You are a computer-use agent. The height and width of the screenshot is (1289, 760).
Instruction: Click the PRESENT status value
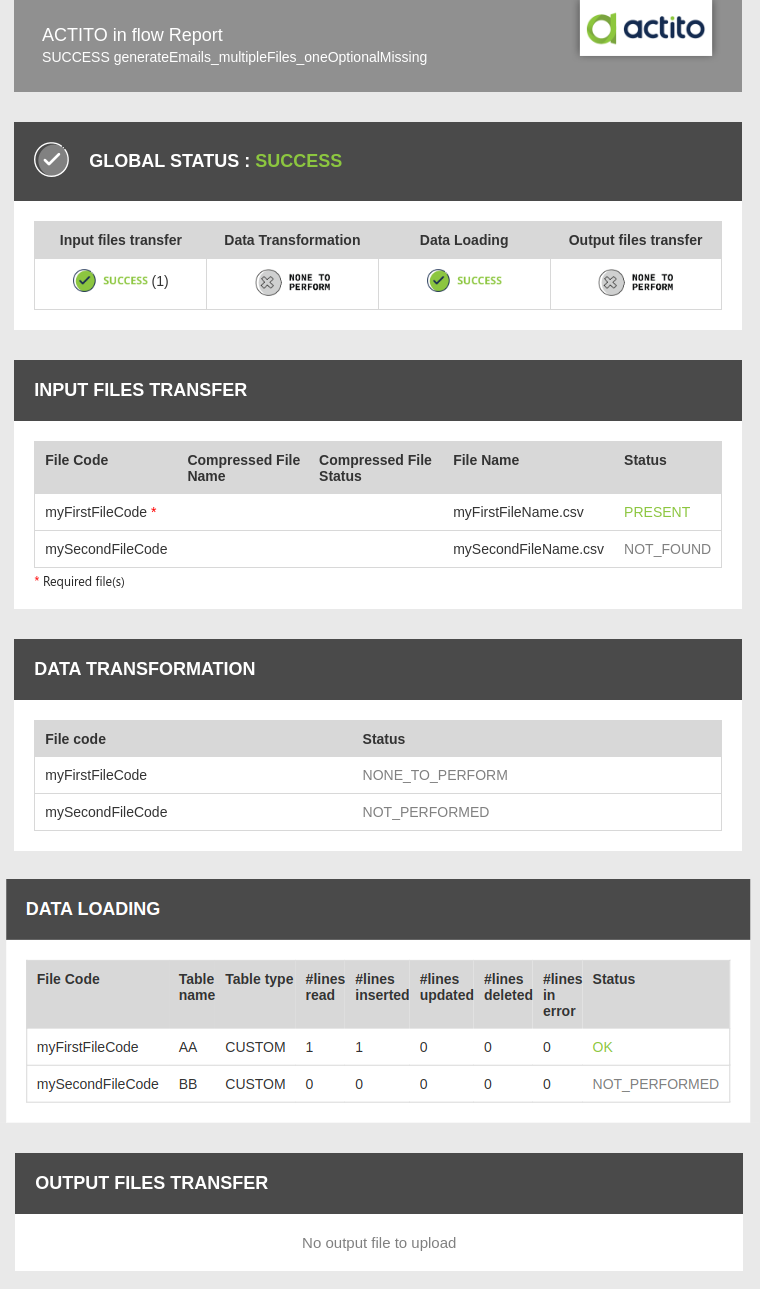click(657, 512)
